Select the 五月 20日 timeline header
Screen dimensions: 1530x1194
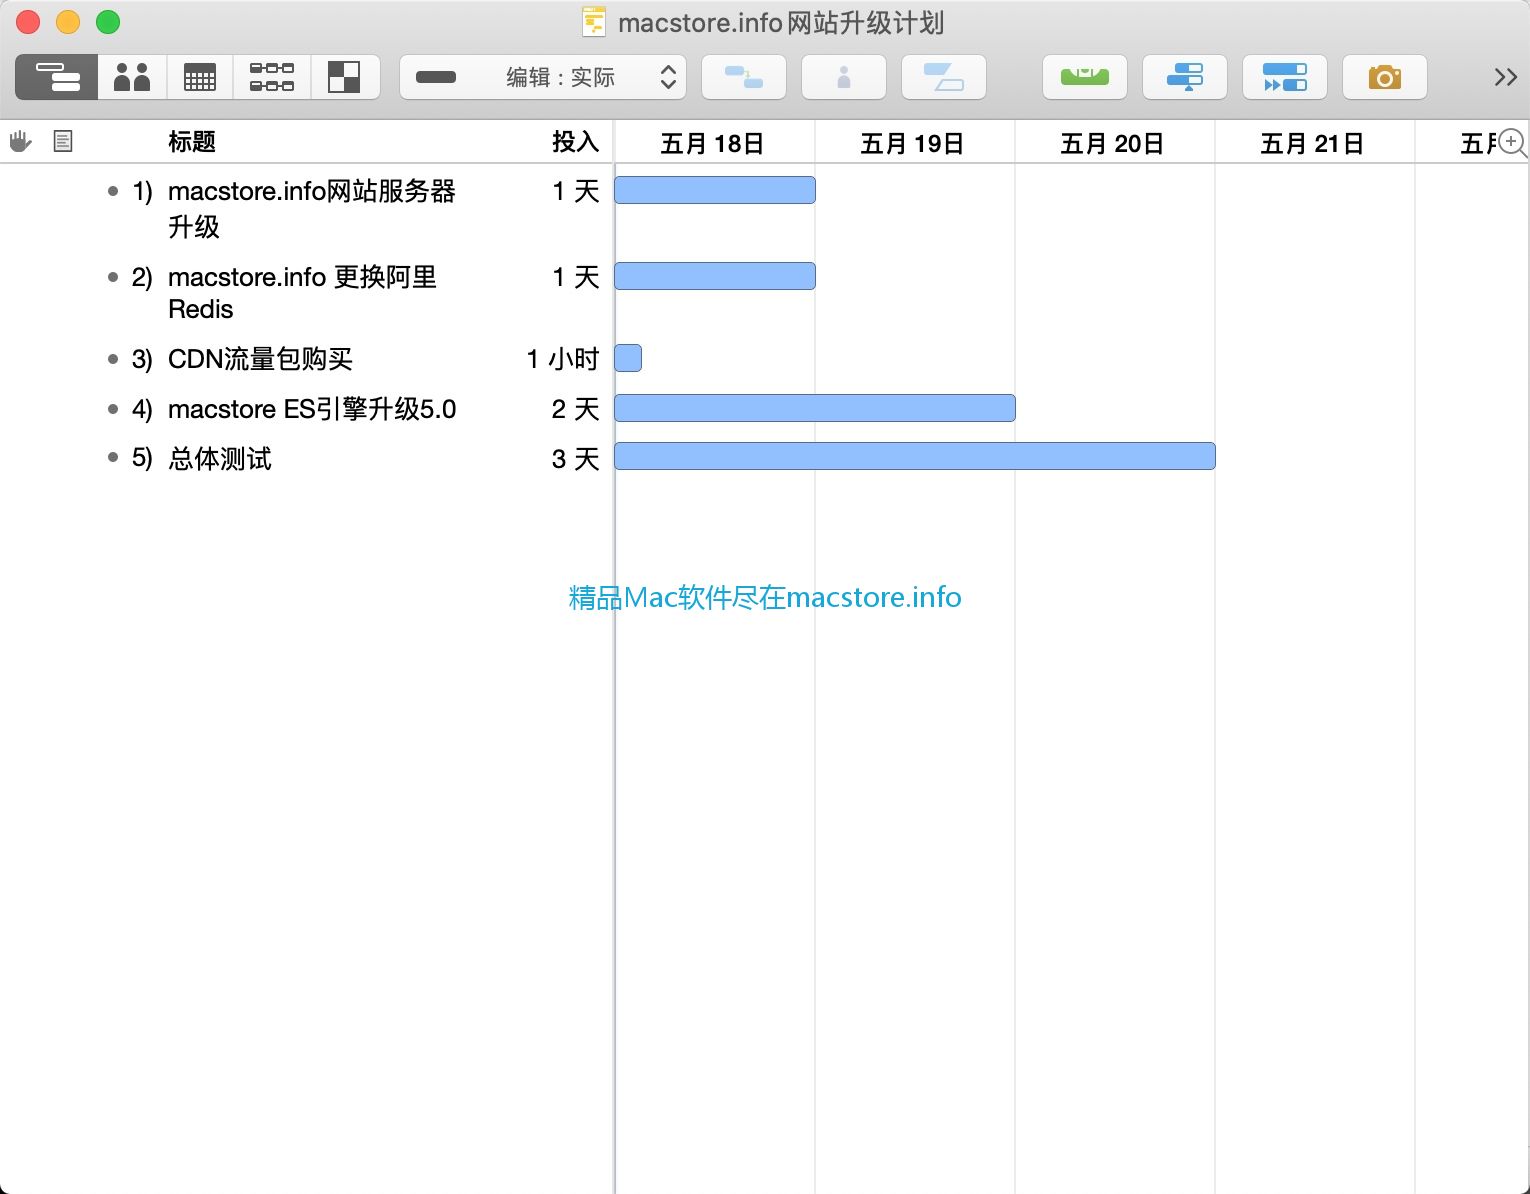[x=1113, y=144]
